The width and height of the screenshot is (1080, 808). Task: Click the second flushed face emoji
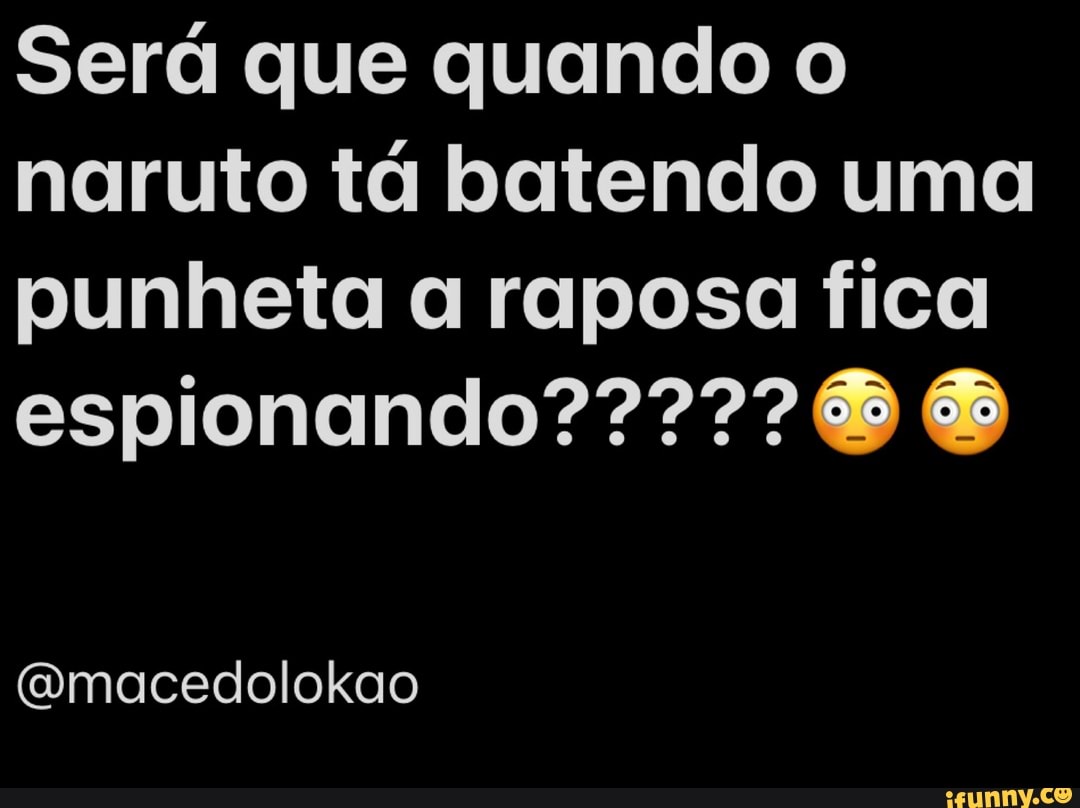pos(965,411)
